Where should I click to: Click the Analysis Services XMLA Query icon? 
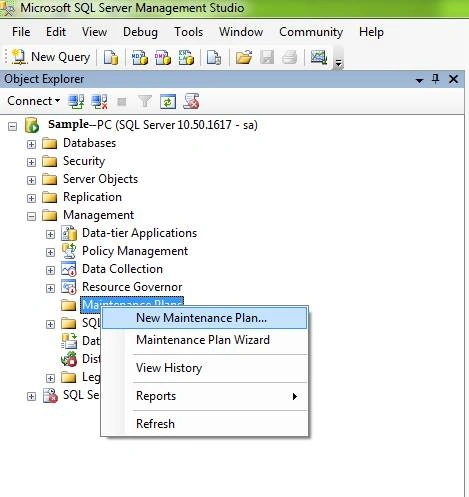pos(186,57)
